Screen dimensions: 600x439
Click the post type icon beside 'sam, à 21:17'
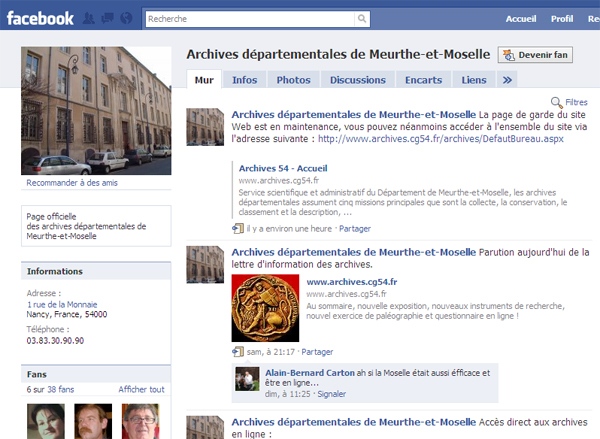point(238,352)
